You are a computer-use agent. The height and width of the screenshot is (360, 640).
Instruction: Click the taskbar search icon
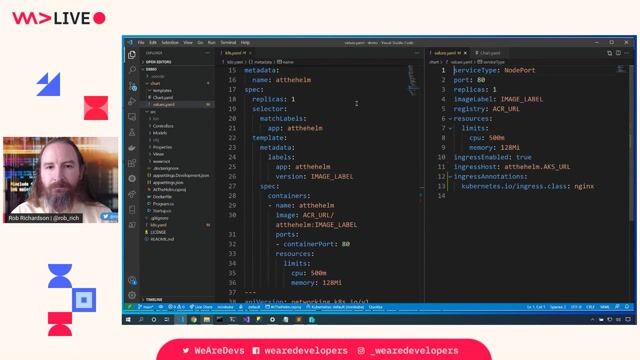141,320
